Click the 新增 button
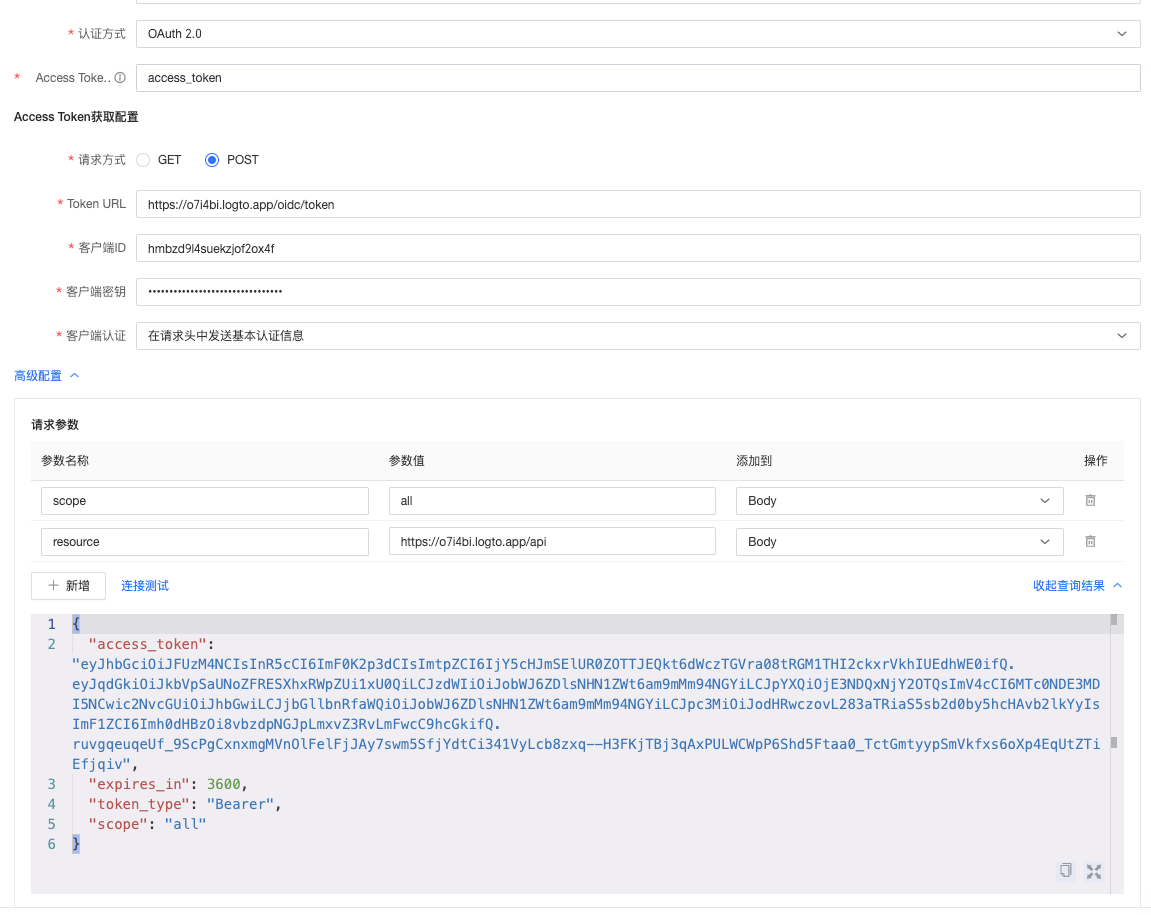1151x915 pixels. [68, 586]
